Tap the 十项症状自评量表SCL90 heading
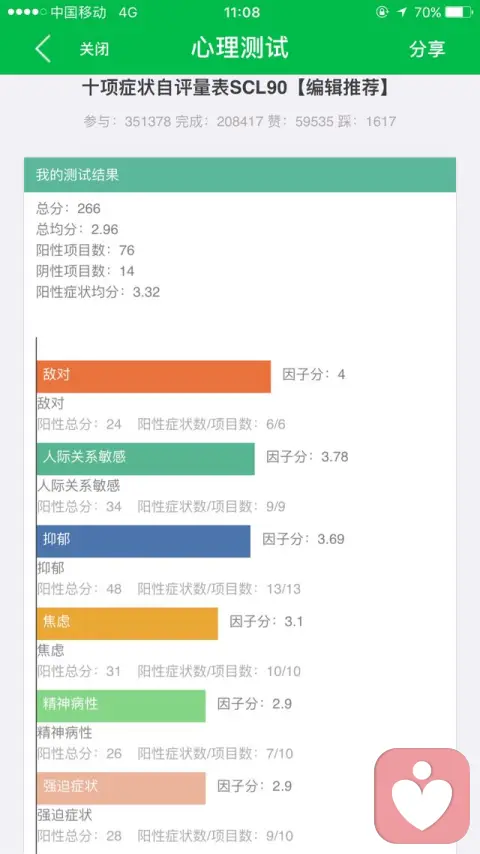Screen dimensions: 480x854 [x=184, y=88]
